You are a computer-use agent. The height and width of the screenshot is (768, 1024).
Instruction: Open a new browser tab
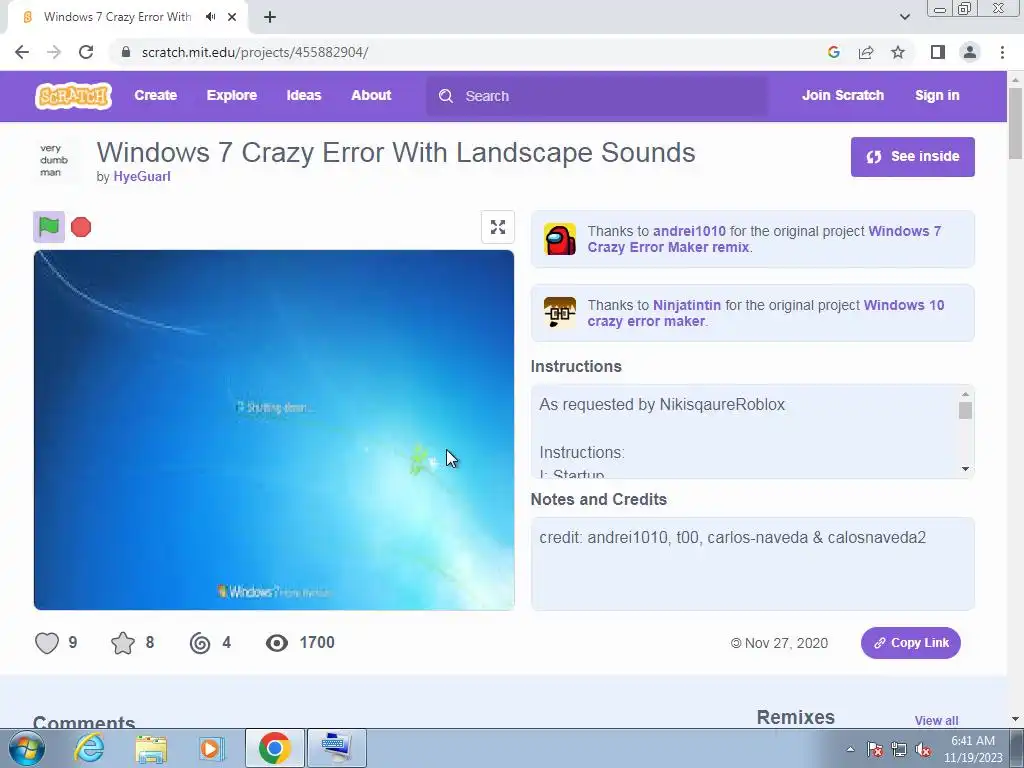click(x=270, y=17)
